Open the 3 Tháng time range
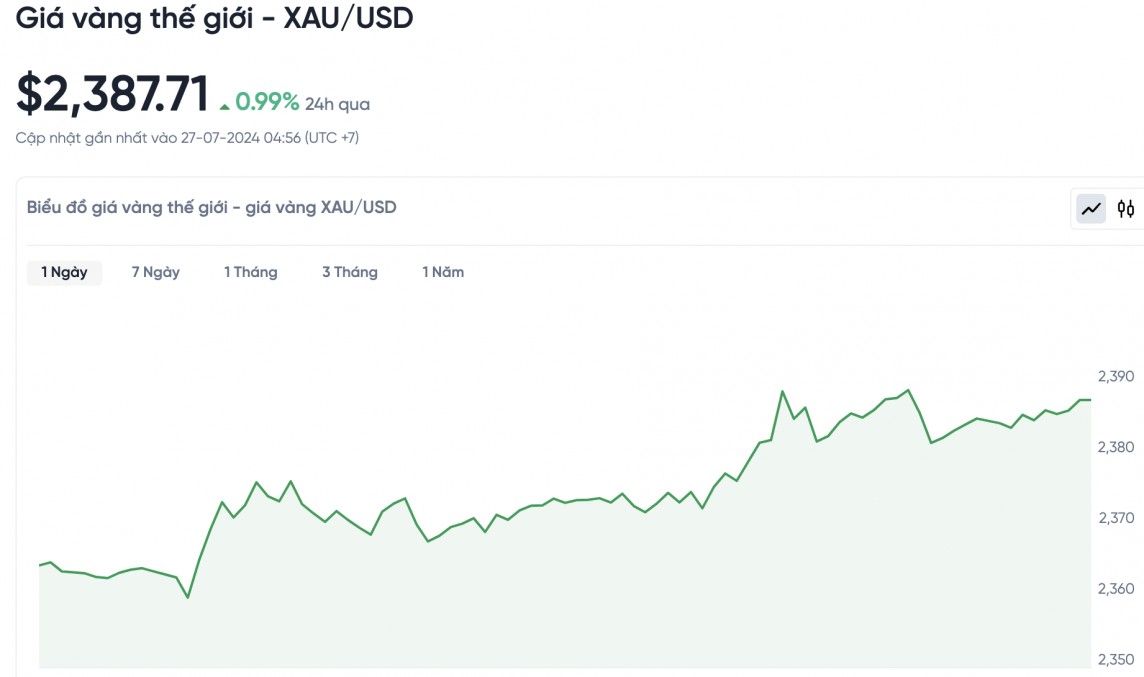Image resolution: width=1144 pixels, height=677 pixels. (349, 272)
